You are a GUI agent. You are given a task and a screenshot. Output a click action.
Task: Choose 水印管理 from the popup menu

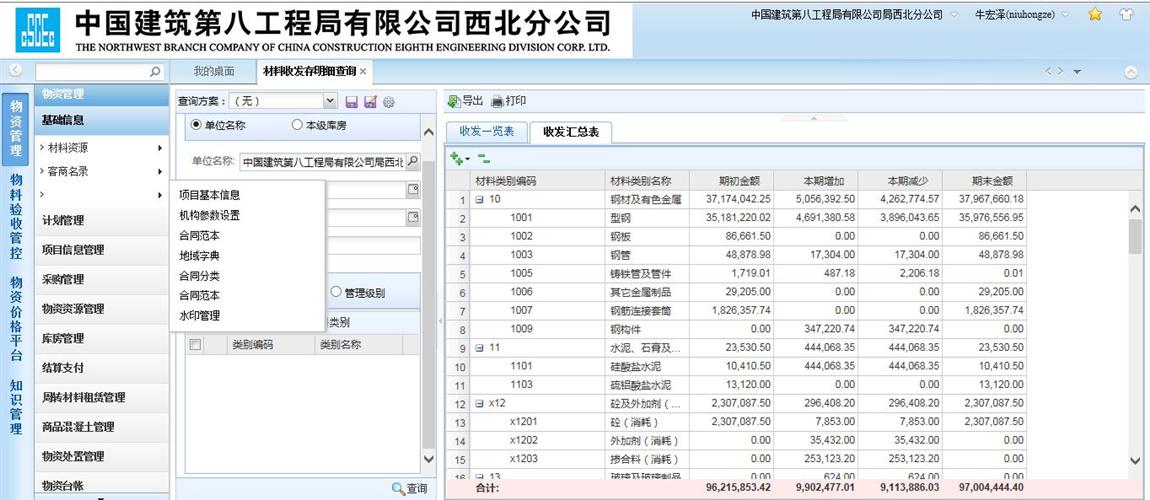199,317
